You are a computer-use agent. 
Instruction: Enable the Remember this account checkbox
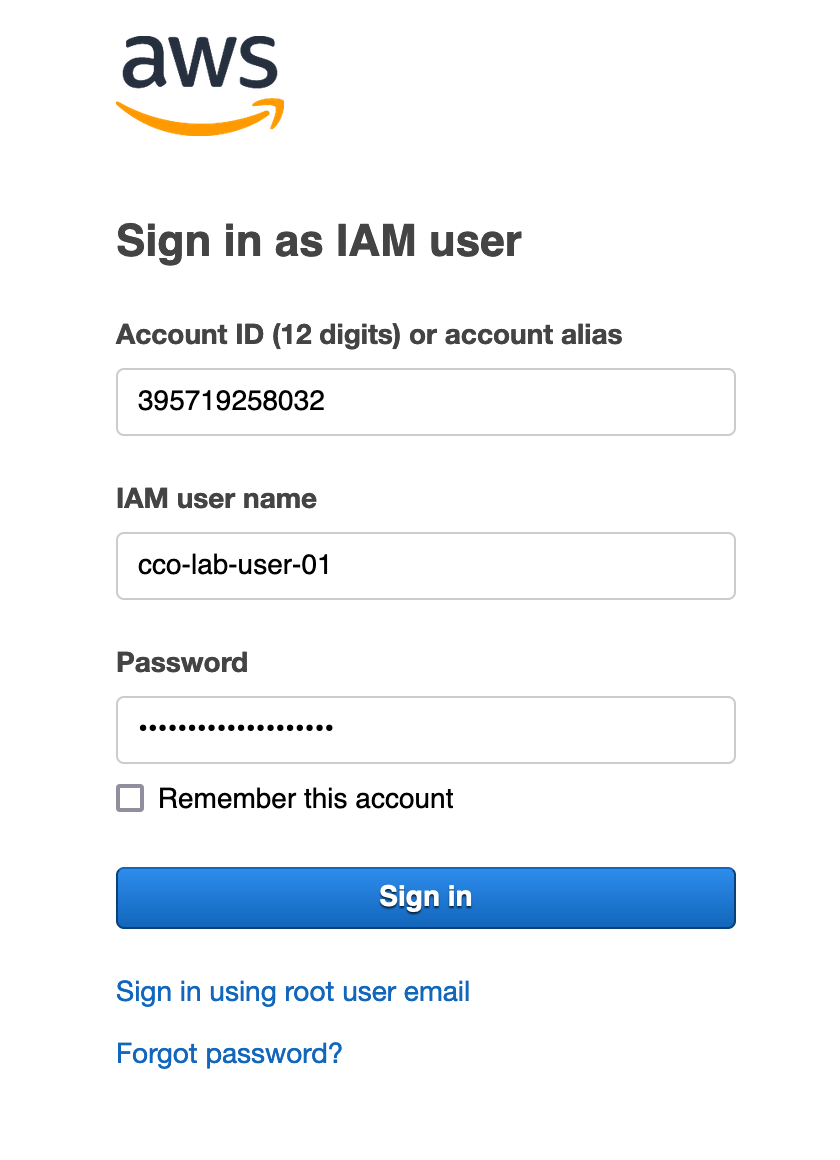[130, 798]
